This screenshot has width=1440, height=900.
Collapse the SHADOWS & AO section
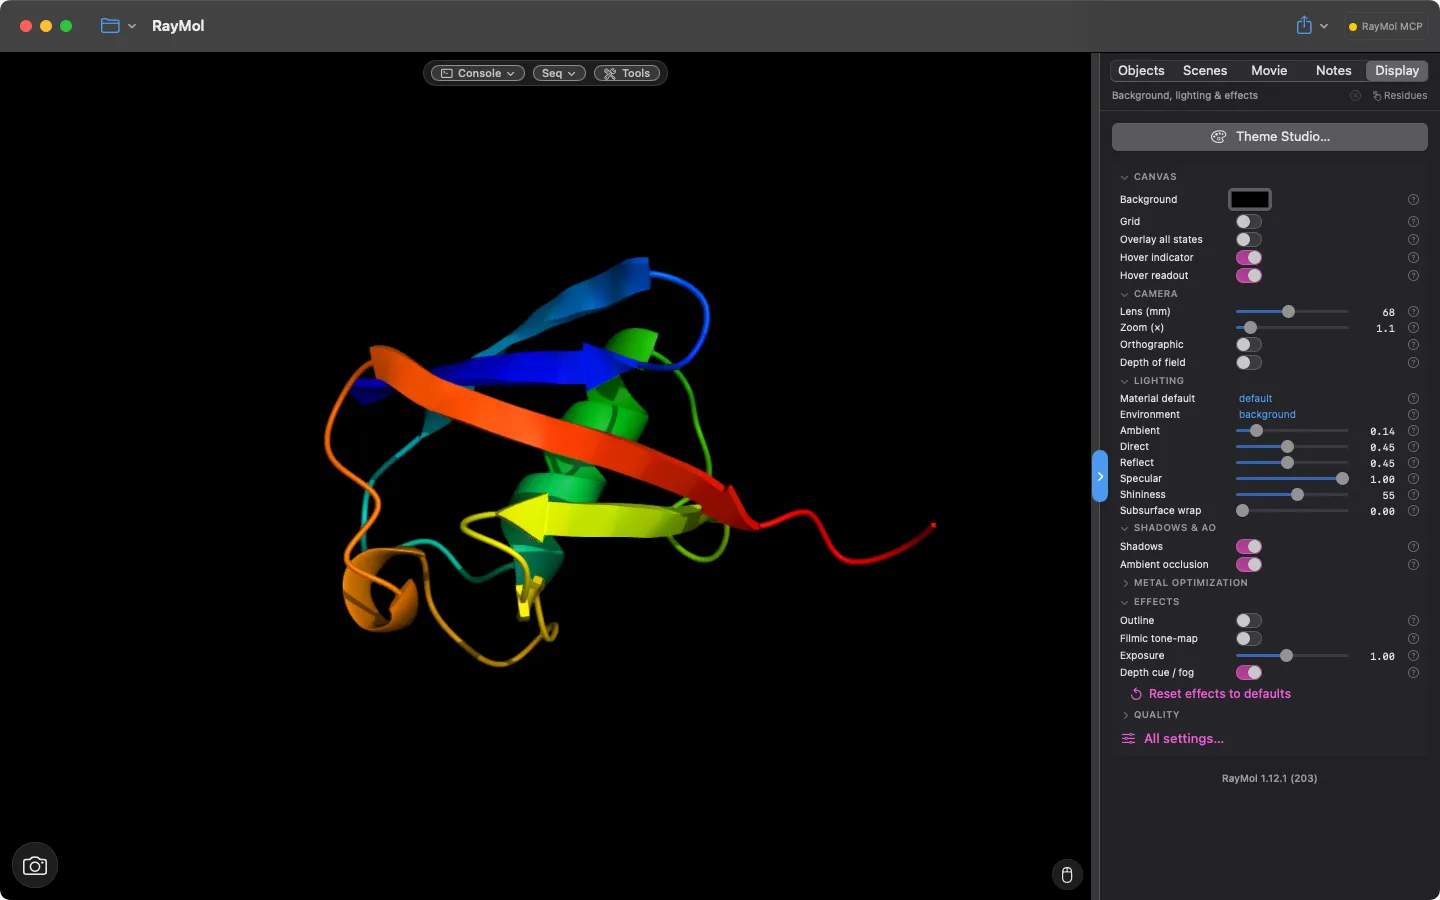tap(1168, 528)
